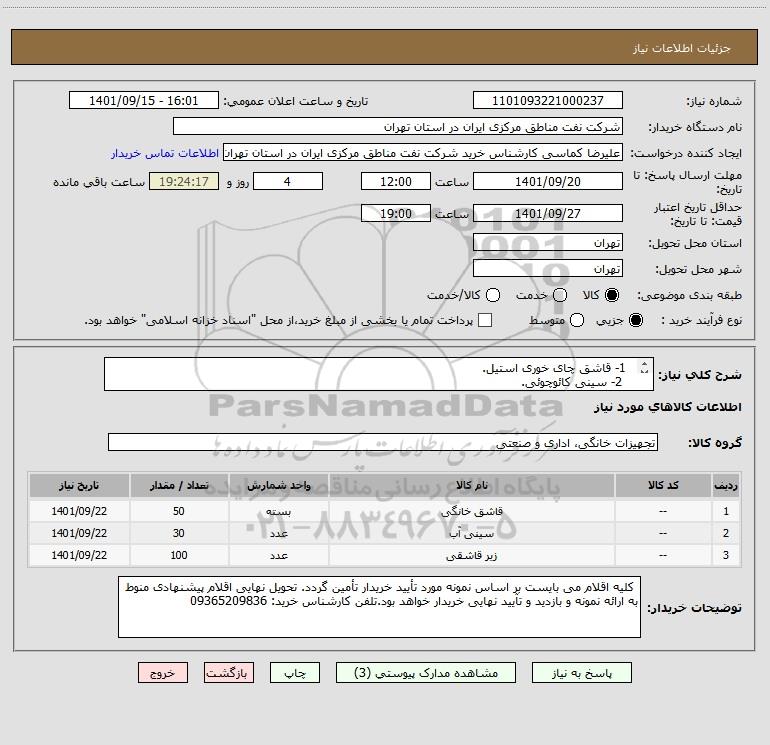
Task: Click the 'پاسخ به نیاز' button
Action: (x=581, y=673)
